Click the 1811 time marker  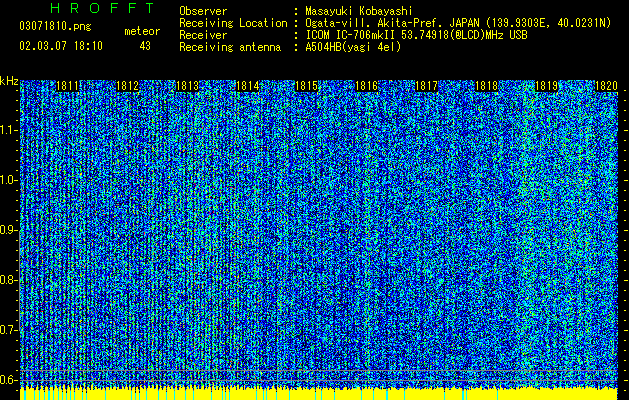tap(67, 86)
